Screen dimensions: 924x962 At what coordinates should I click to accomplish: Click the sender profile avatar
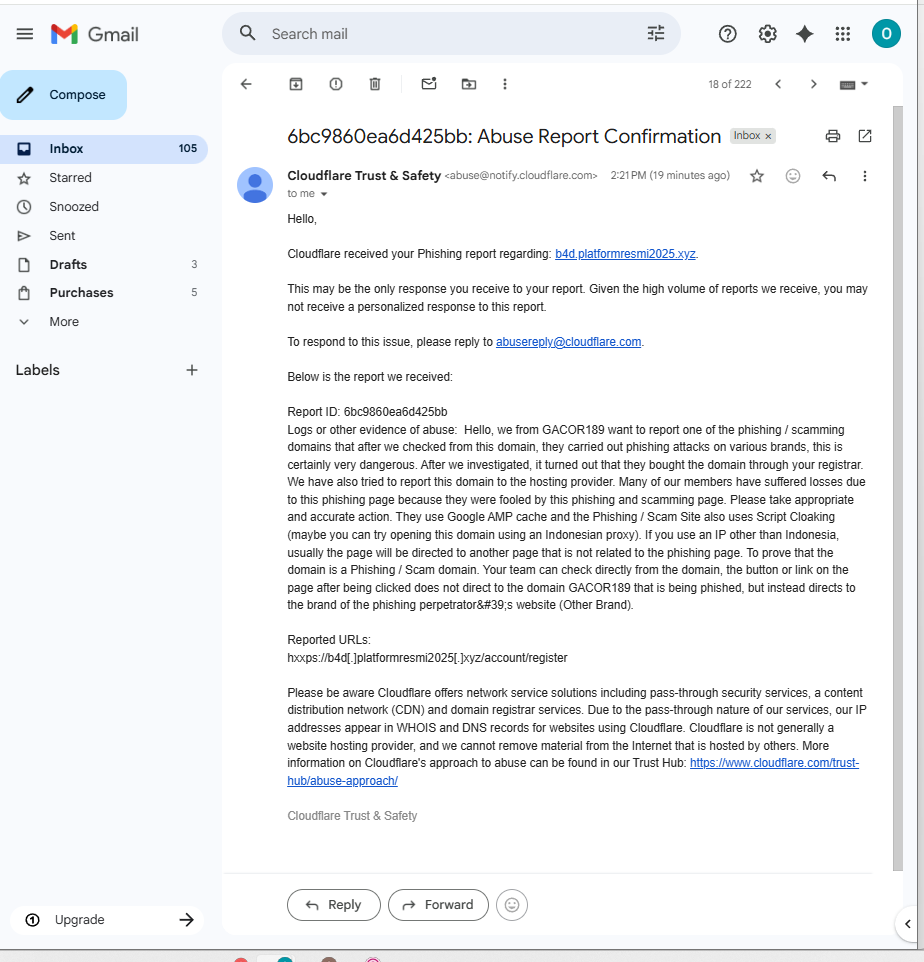(x=255, y=185)
